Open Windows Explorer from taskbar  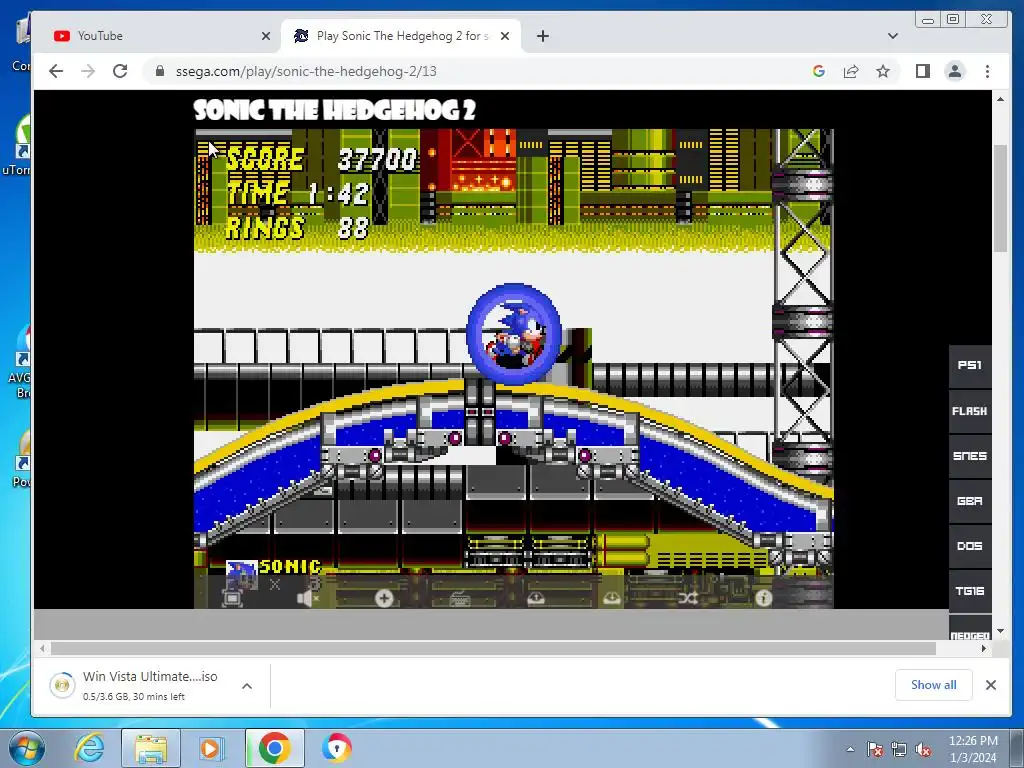151,748
